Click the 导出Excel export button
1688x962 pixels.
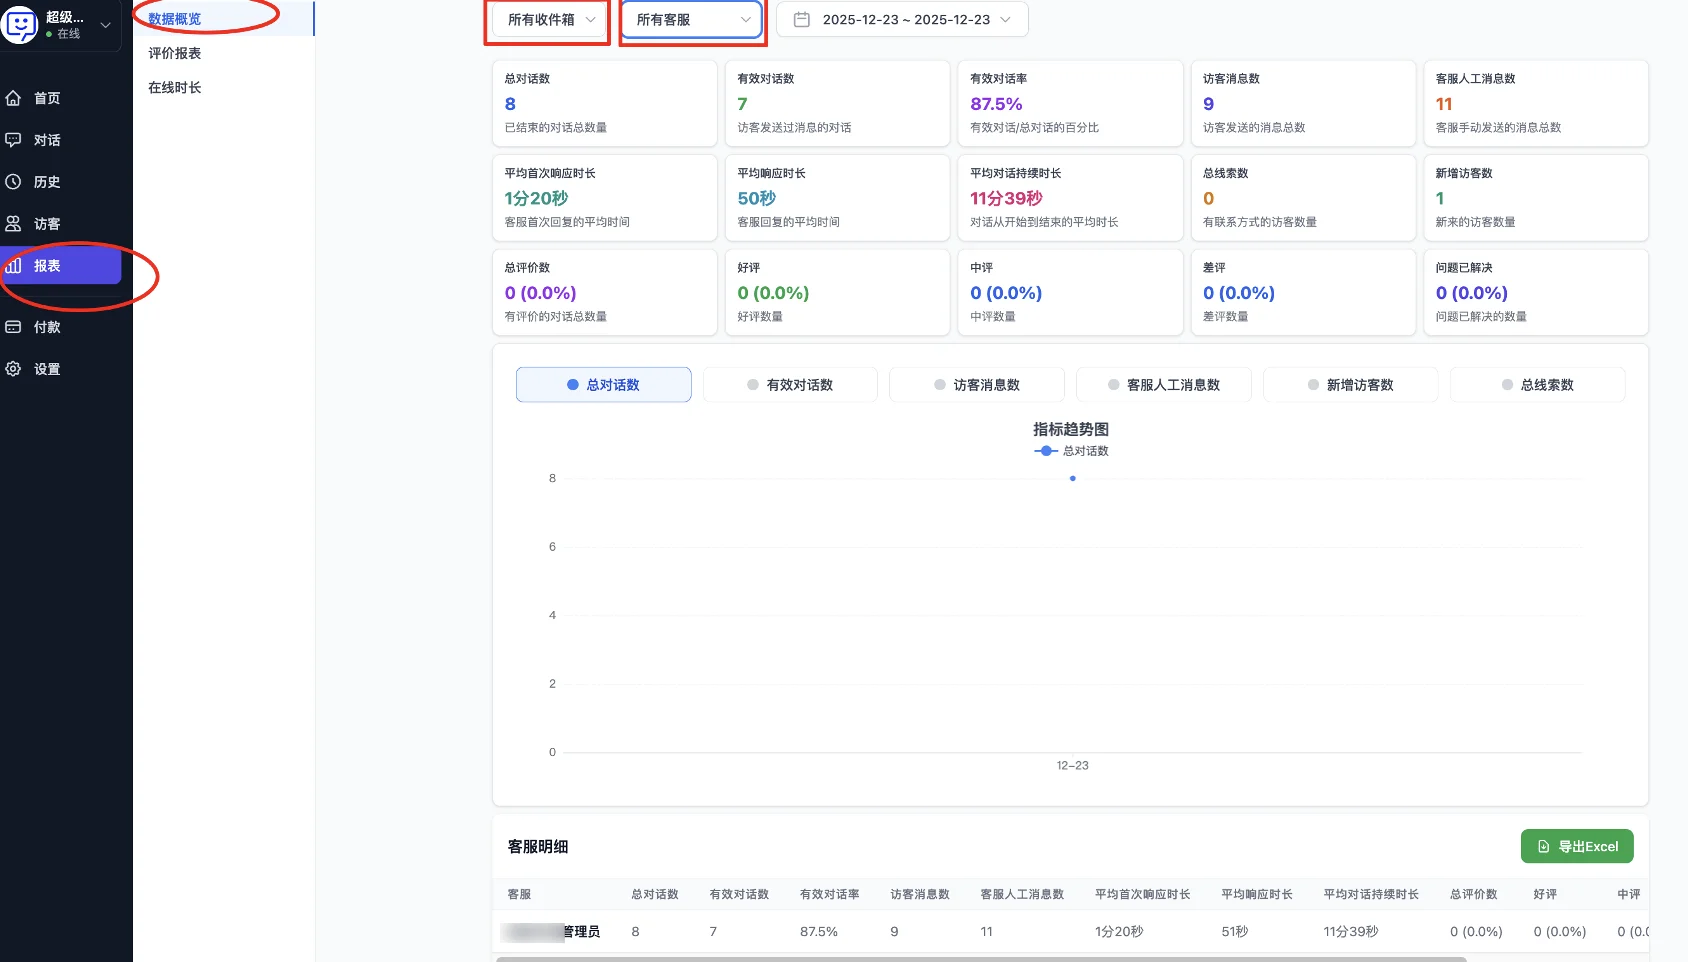pyautogui.click(x=1577, y=846)
